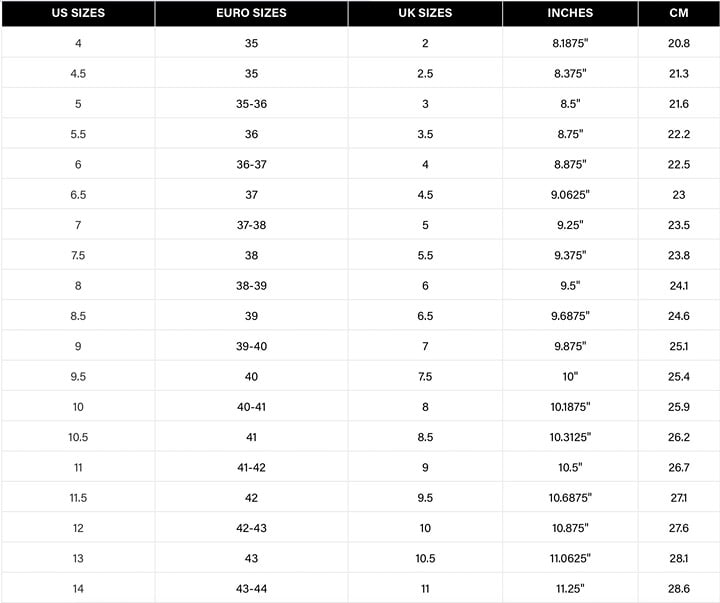The height and width of the screenshot is (603, 720).
Task: Click the US SIZES column header
Action: (78, 13)
